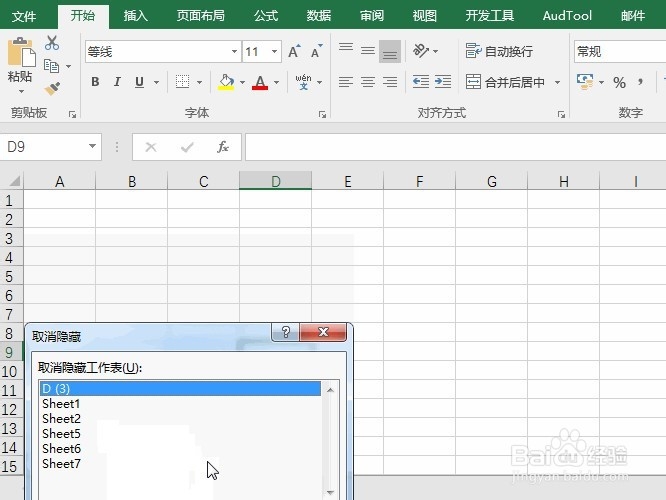Align cell text left

coord(346,82)
